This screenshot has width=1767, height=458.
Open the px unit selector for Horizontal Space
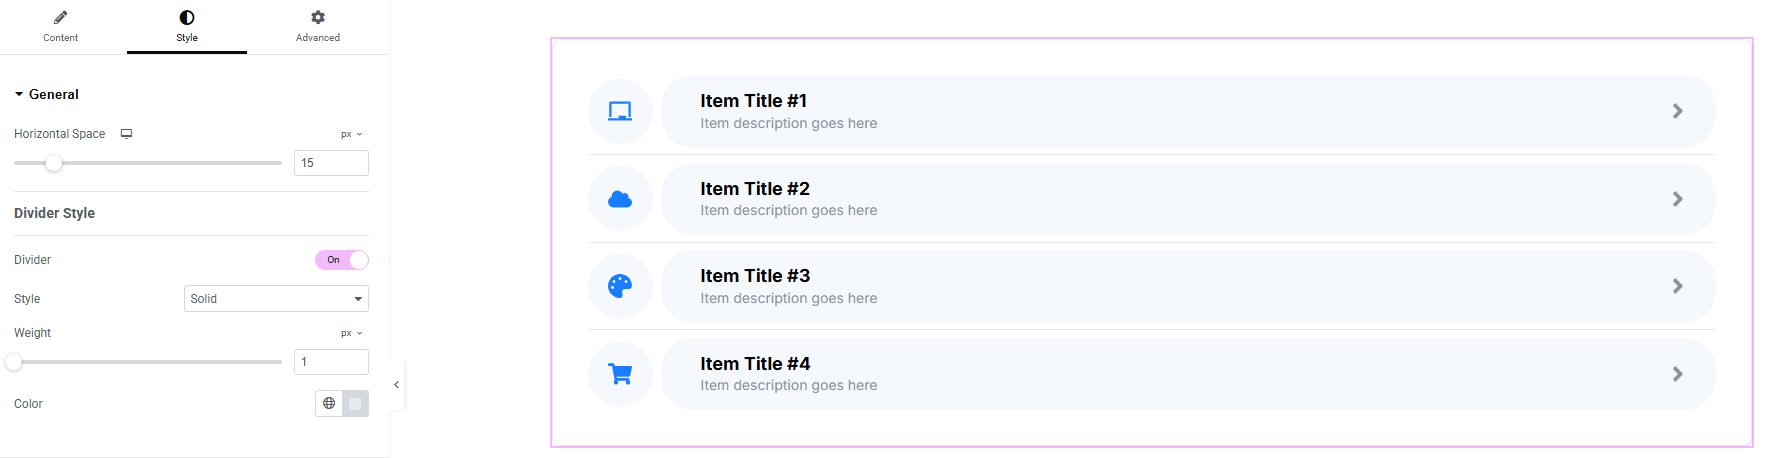(351, 134)
